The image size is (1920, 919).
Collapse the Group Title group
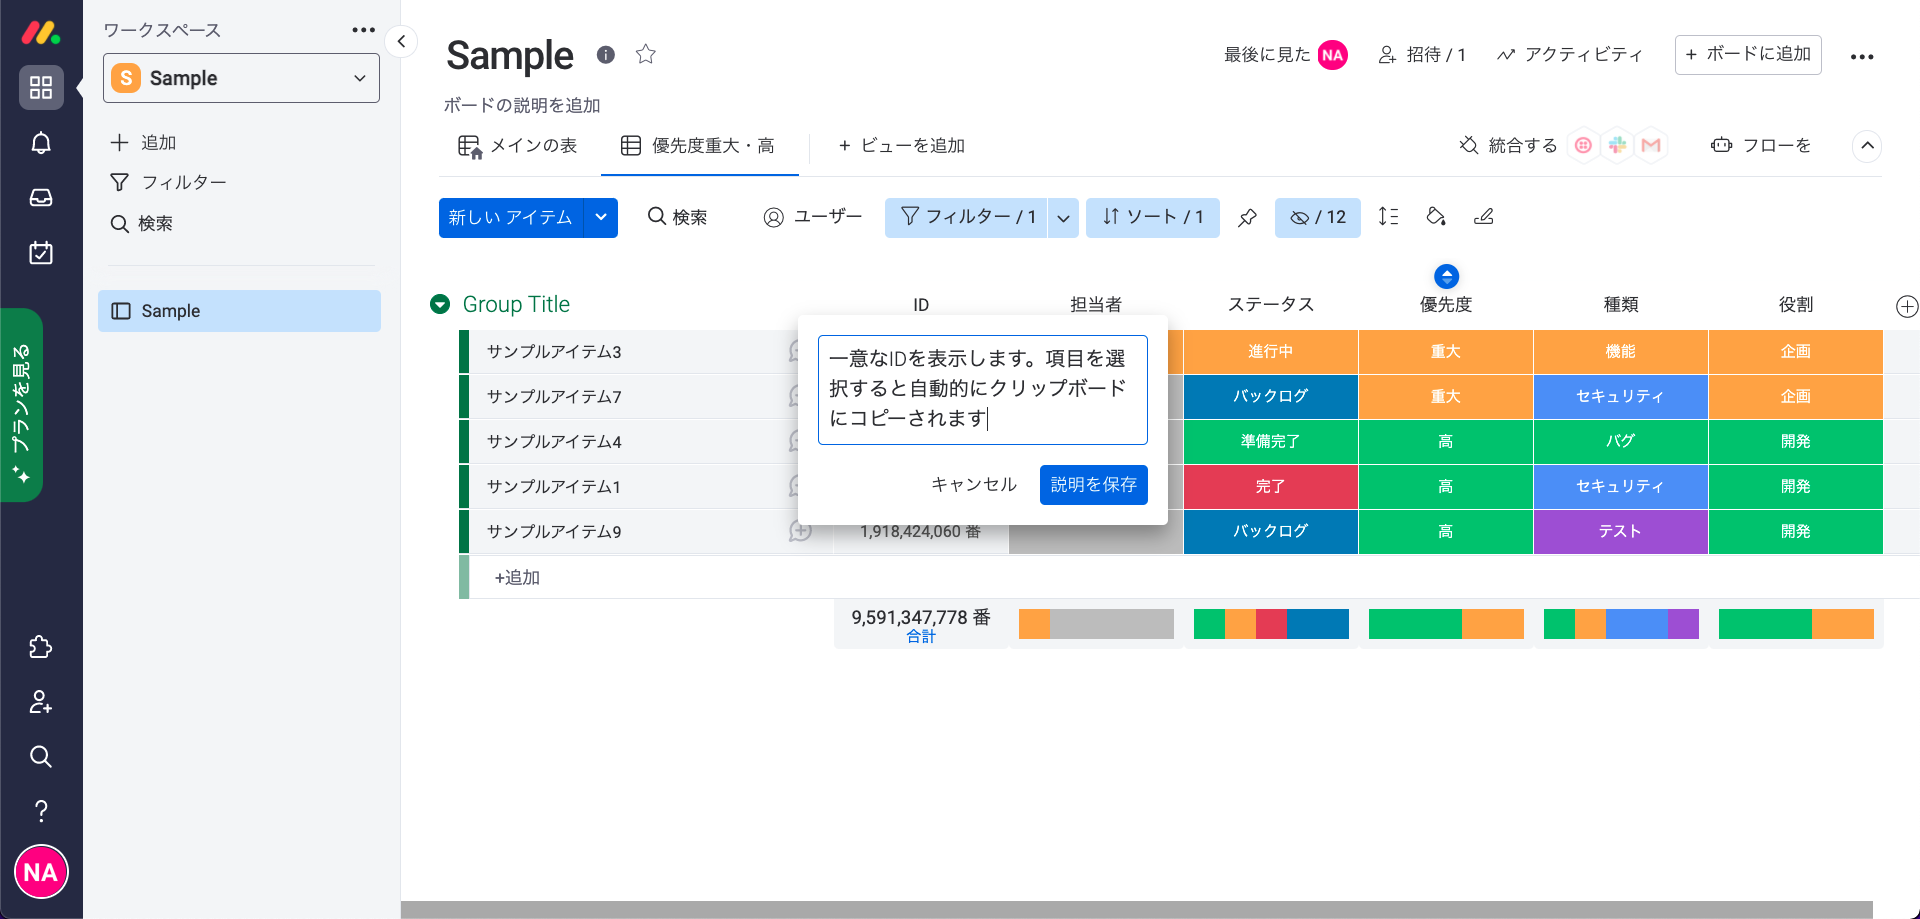pos(440,304)
